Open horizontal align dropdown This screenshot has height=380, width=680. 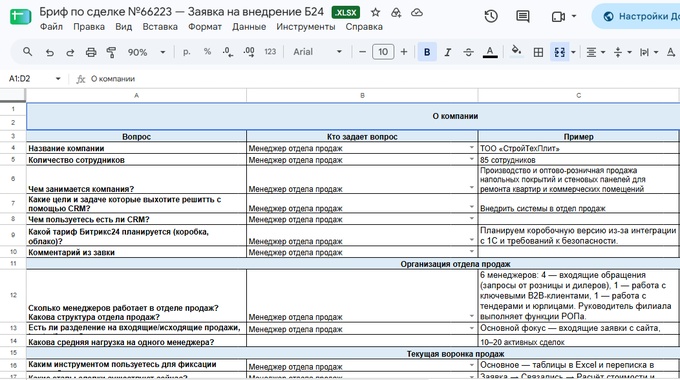coord(595,52)
